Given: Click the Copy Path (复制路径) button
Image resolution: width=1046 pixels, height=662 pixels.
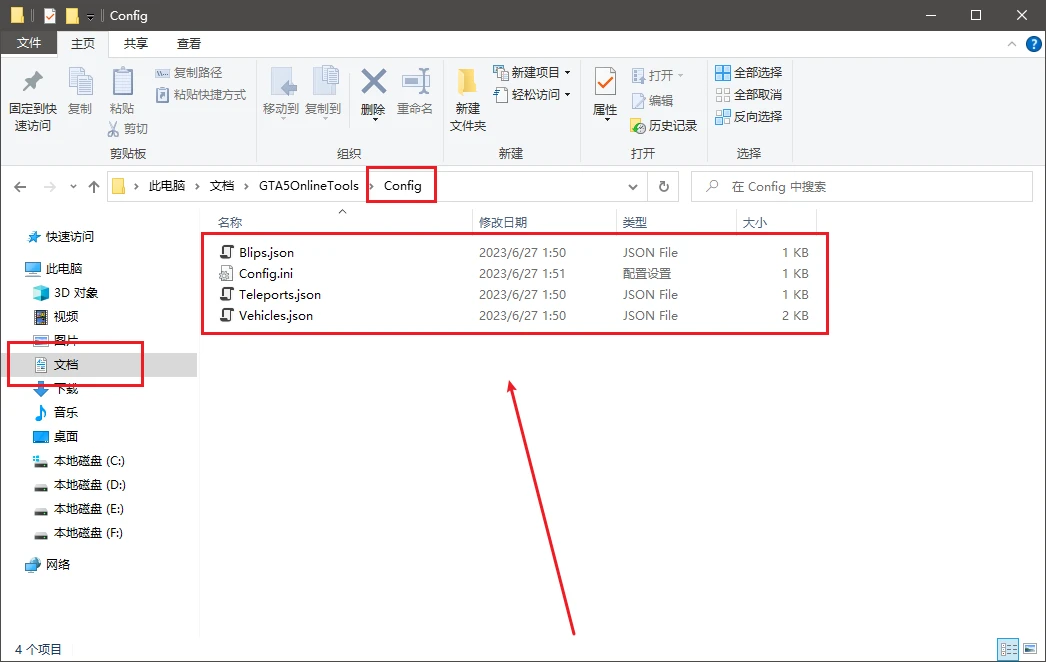Looking at the screenshot, I should [189, 73].
